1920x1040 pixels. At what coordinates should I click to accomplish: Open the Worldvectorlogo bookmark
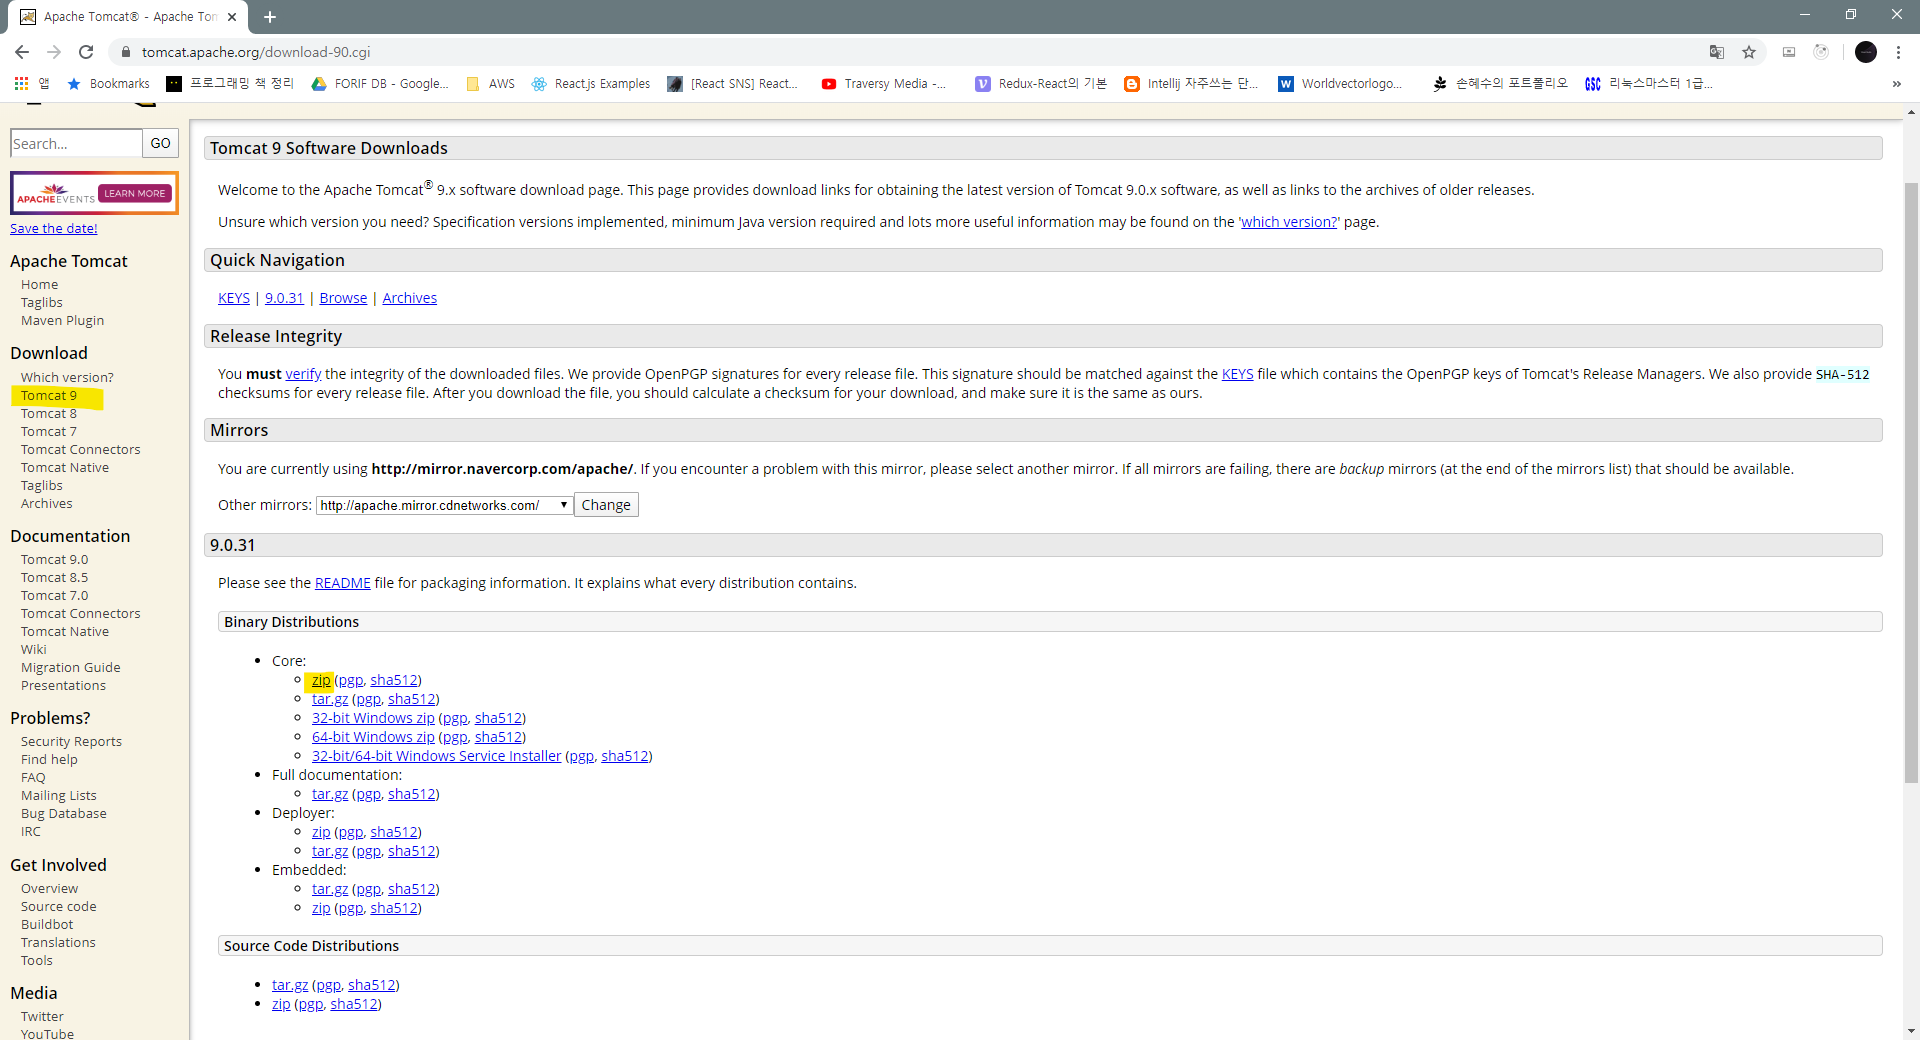[1340, 84]
